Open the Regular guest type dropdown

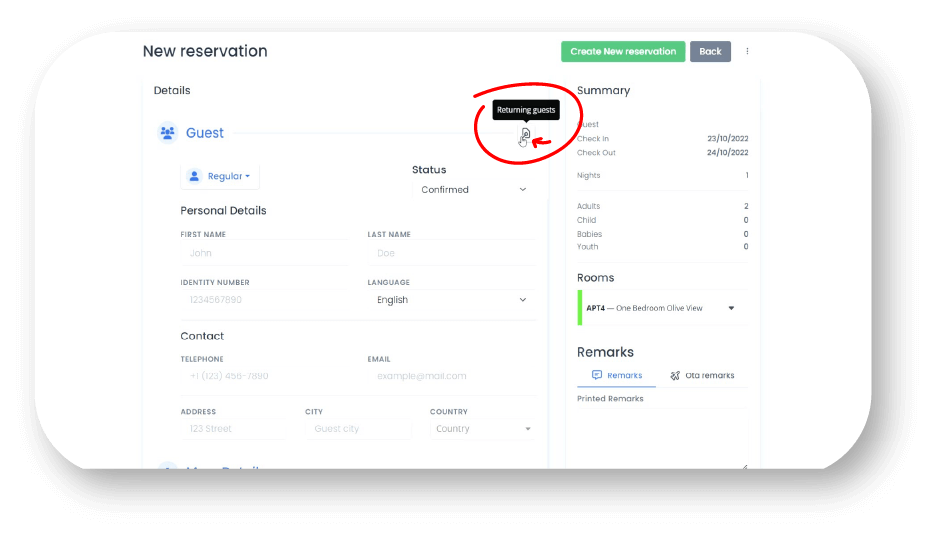click(220, 176)
